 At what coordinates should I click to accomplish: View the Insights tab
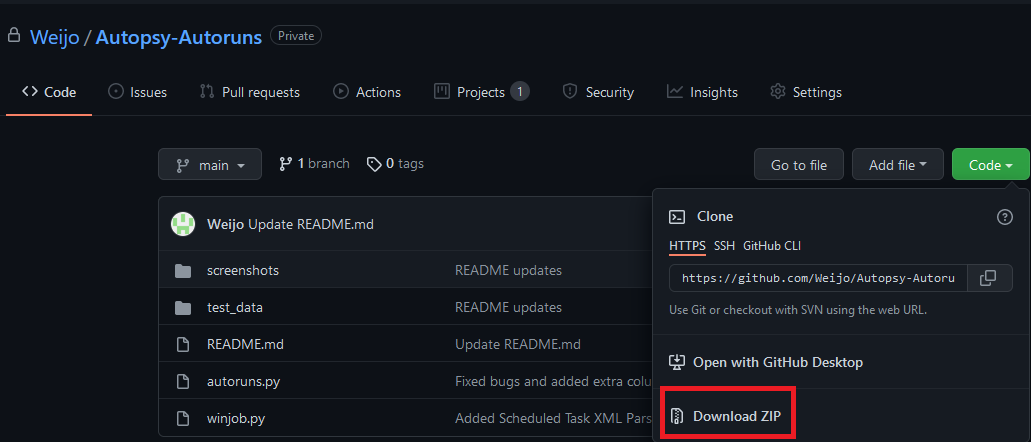(702, 92)
